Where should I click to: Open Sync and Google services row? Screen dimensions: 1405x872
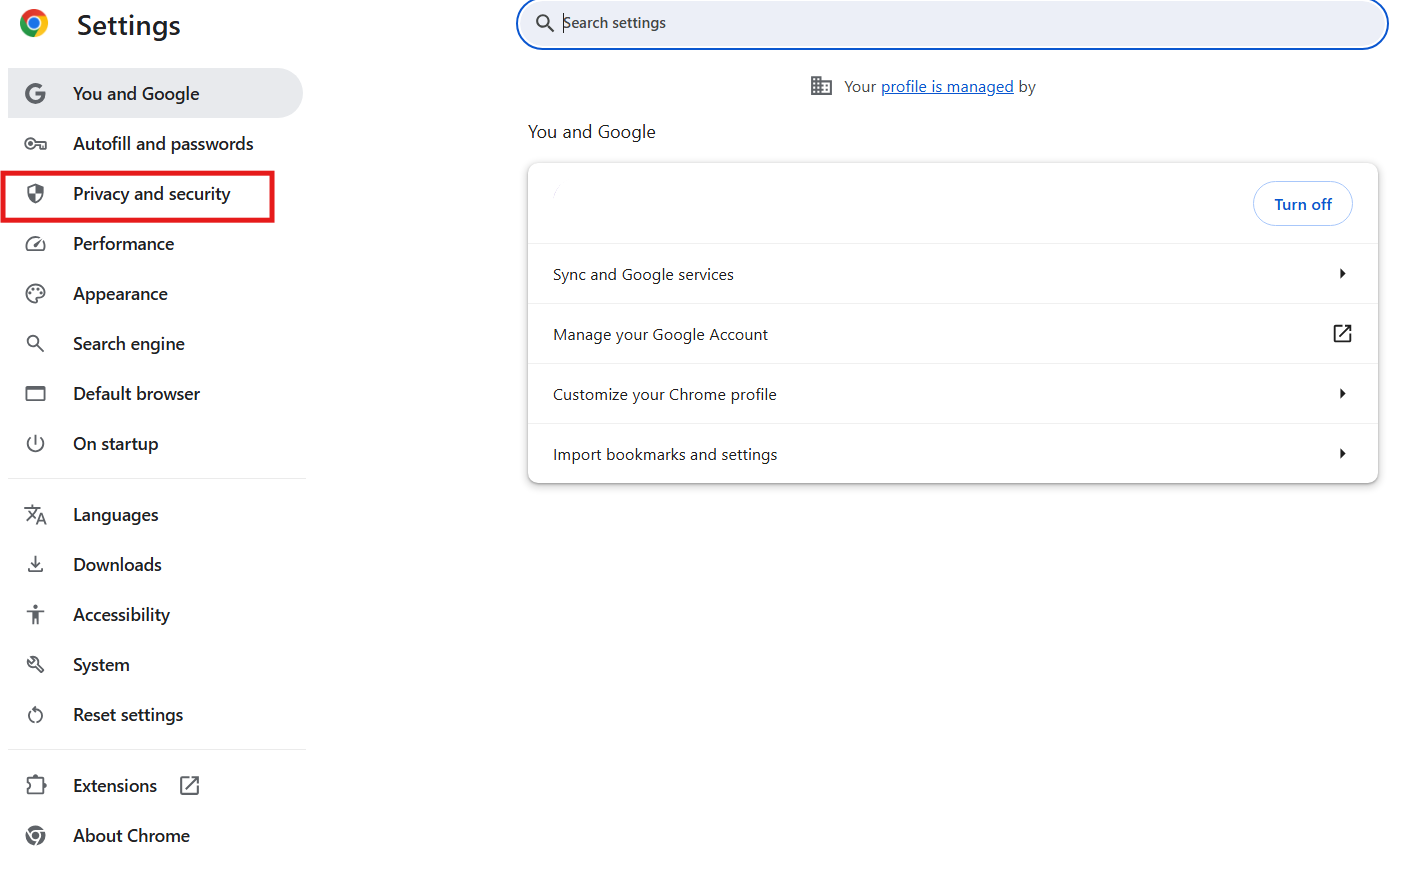click(x=953, y=274)
